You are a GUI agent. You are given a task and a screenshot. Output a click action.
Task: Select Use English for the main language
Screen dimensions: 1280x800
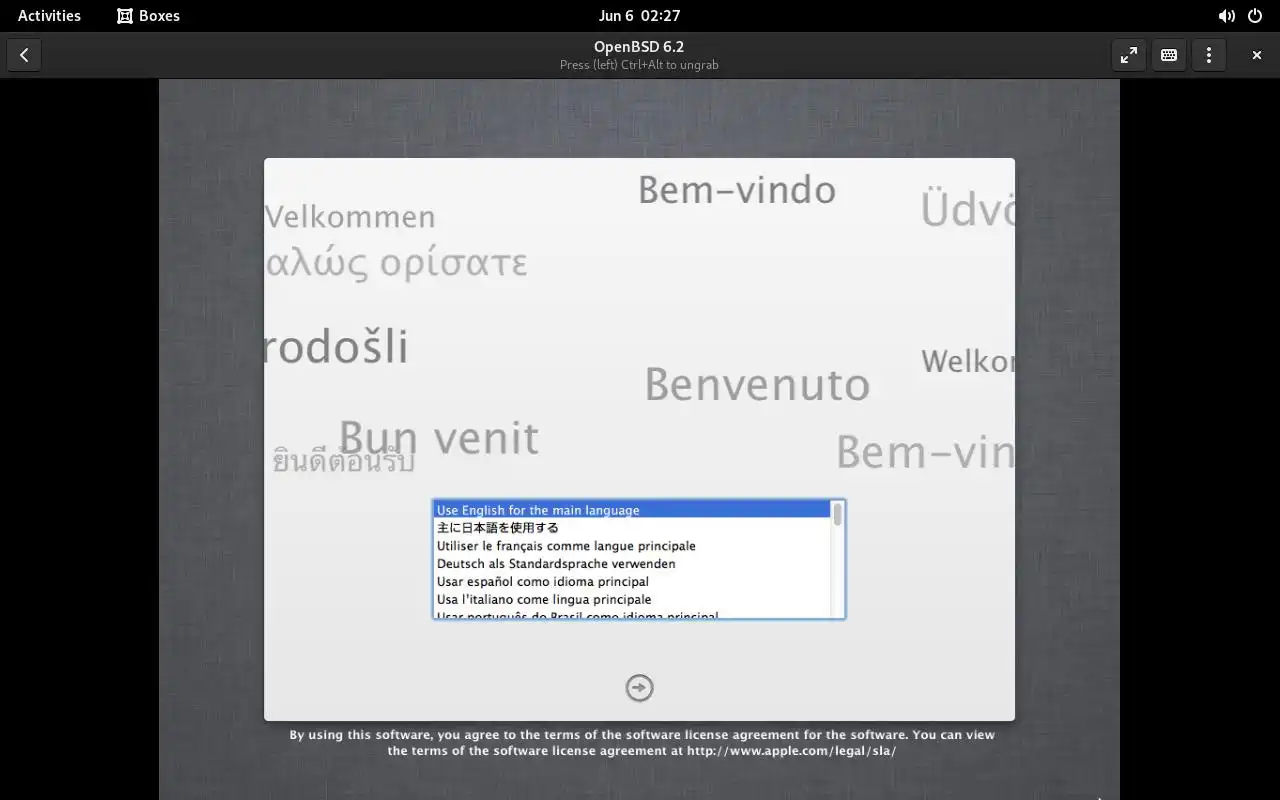[632, 510]
